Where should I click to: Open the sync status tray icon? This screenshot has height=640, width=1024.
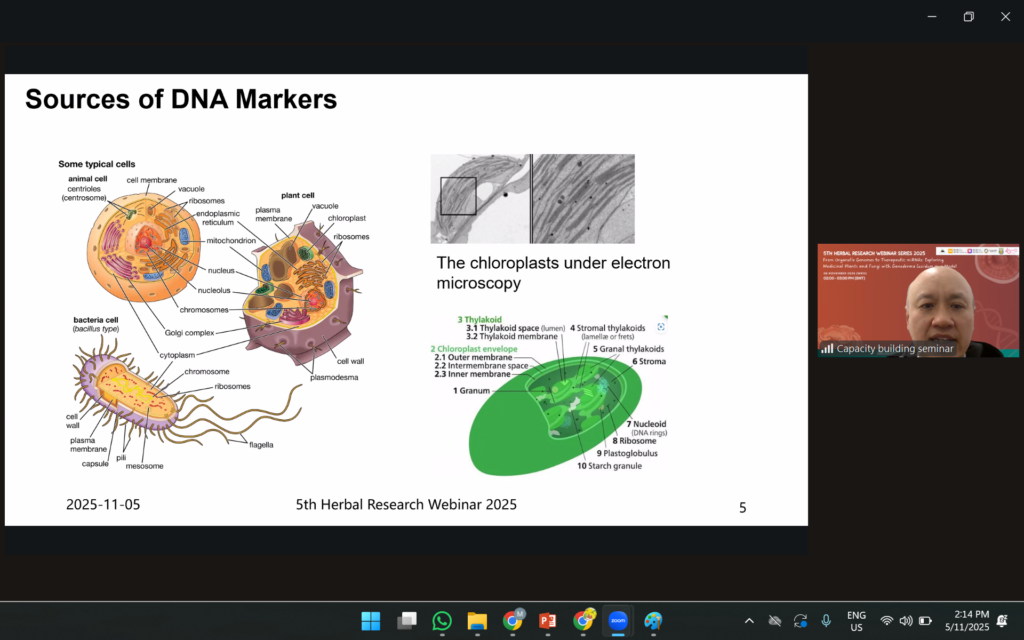tap(800, 621)
